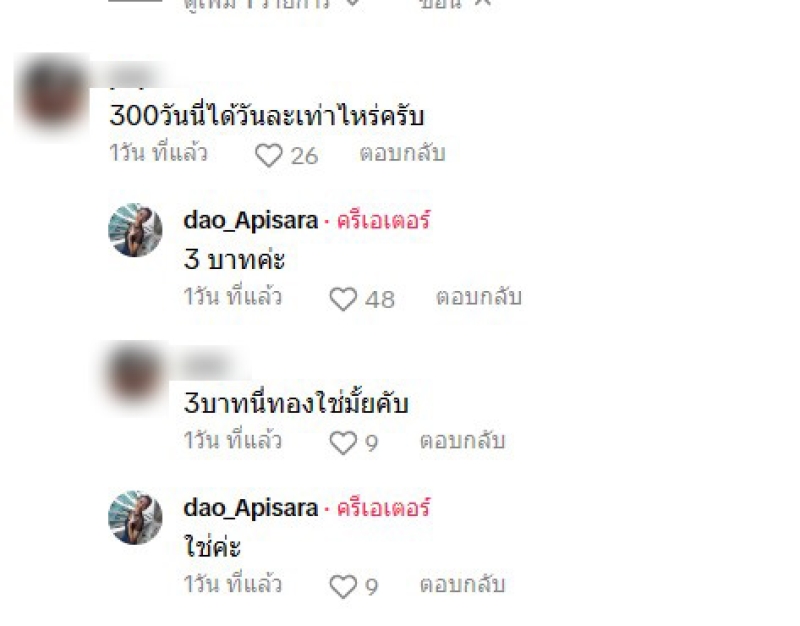Click the 48 like count
This screenshot has height=626, width=800.
(380, 299)
